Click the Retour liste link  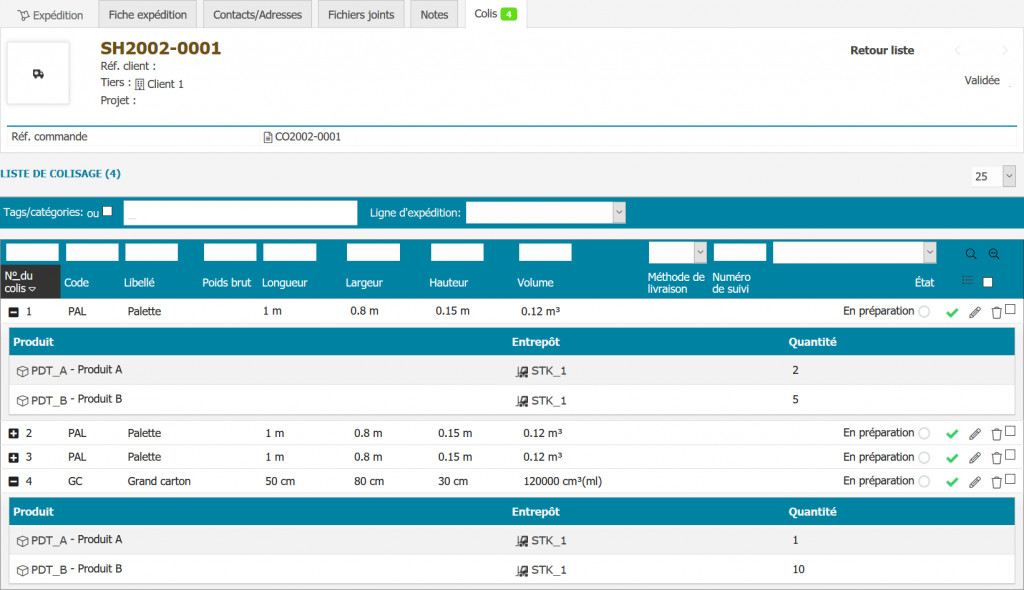click(x=881, y=50)
